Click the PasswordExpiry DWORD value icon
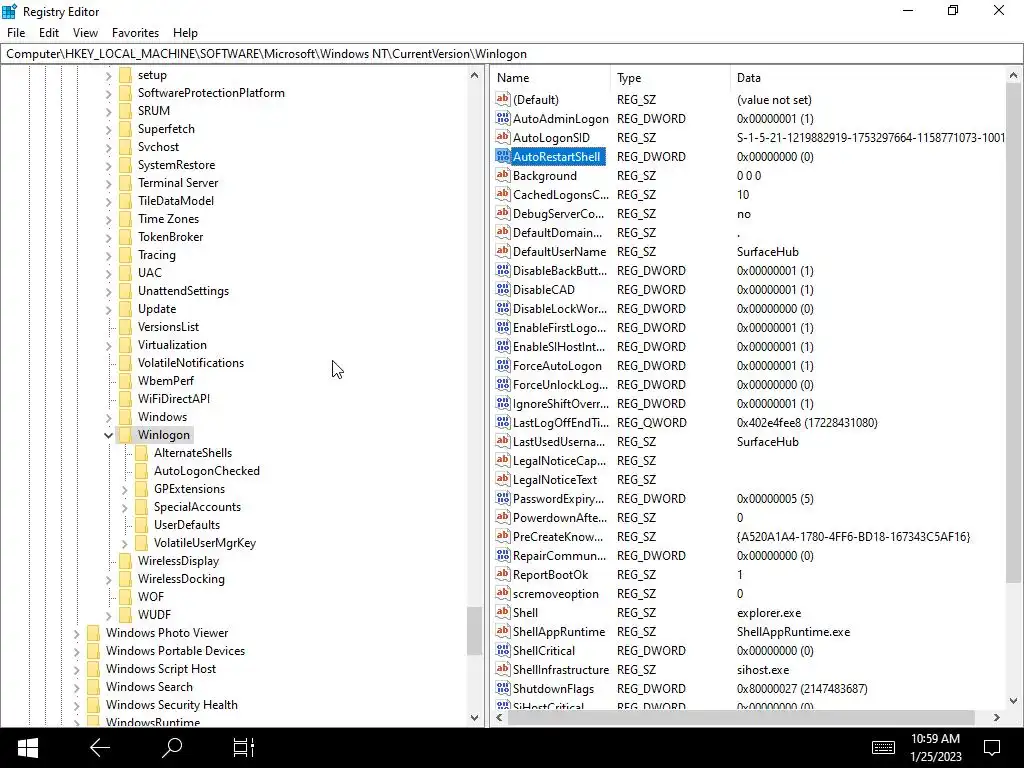The height and width of the screenshot is (768, 1024). tap(502, 498)
